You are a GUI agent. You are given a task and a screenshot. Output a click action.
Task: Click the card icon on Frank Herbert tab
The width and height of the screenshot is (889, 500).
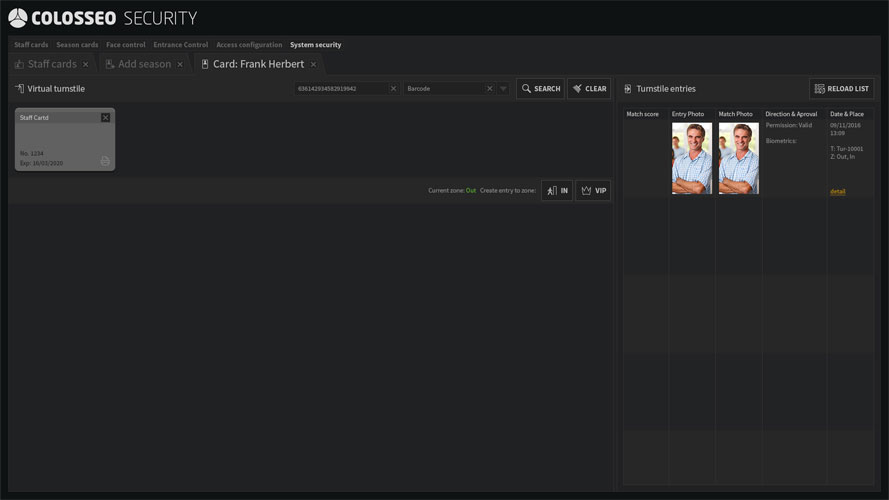click(x=205, y=64)
